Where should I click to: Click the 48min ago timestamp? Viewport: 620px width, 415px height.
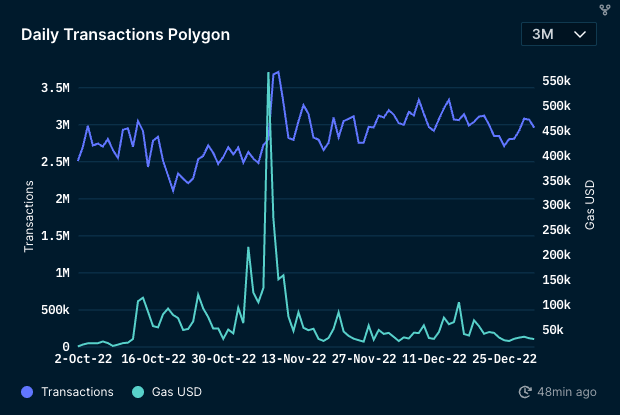click(567, 392)
